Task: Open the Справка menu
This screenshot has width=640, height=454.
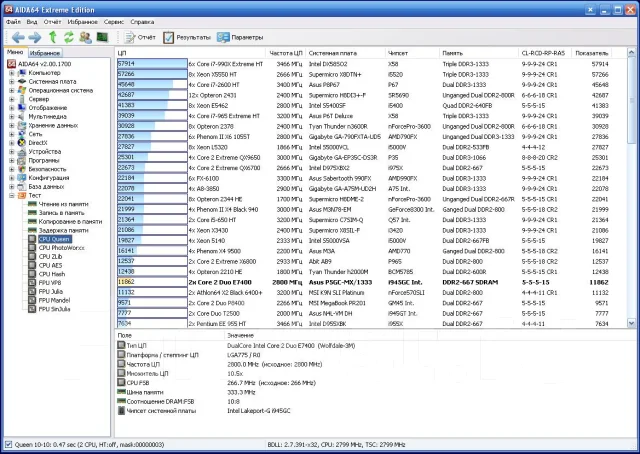Action: (142, 22)
